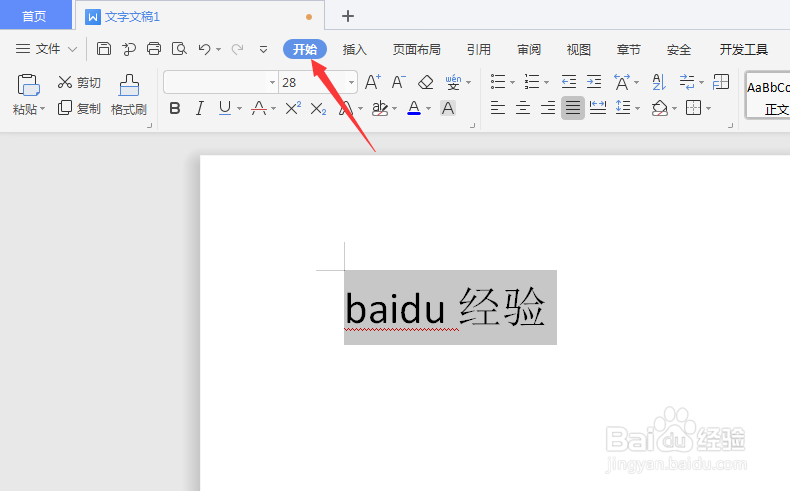Toggle Bold formatting
This screenshot has width=790, height=491.
pyautogui.click(x=175, y=108)
